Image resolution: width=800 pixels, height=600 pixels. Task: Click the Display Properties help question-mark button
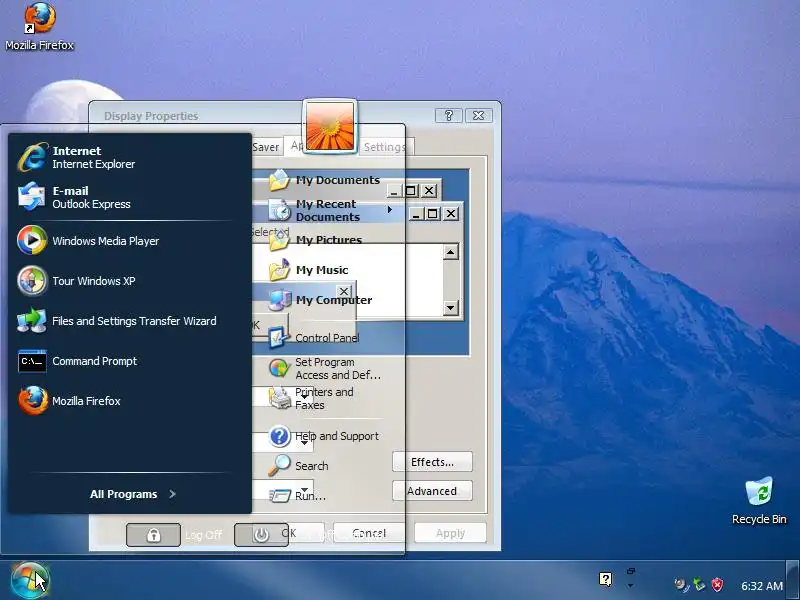[x=448, y=116]
